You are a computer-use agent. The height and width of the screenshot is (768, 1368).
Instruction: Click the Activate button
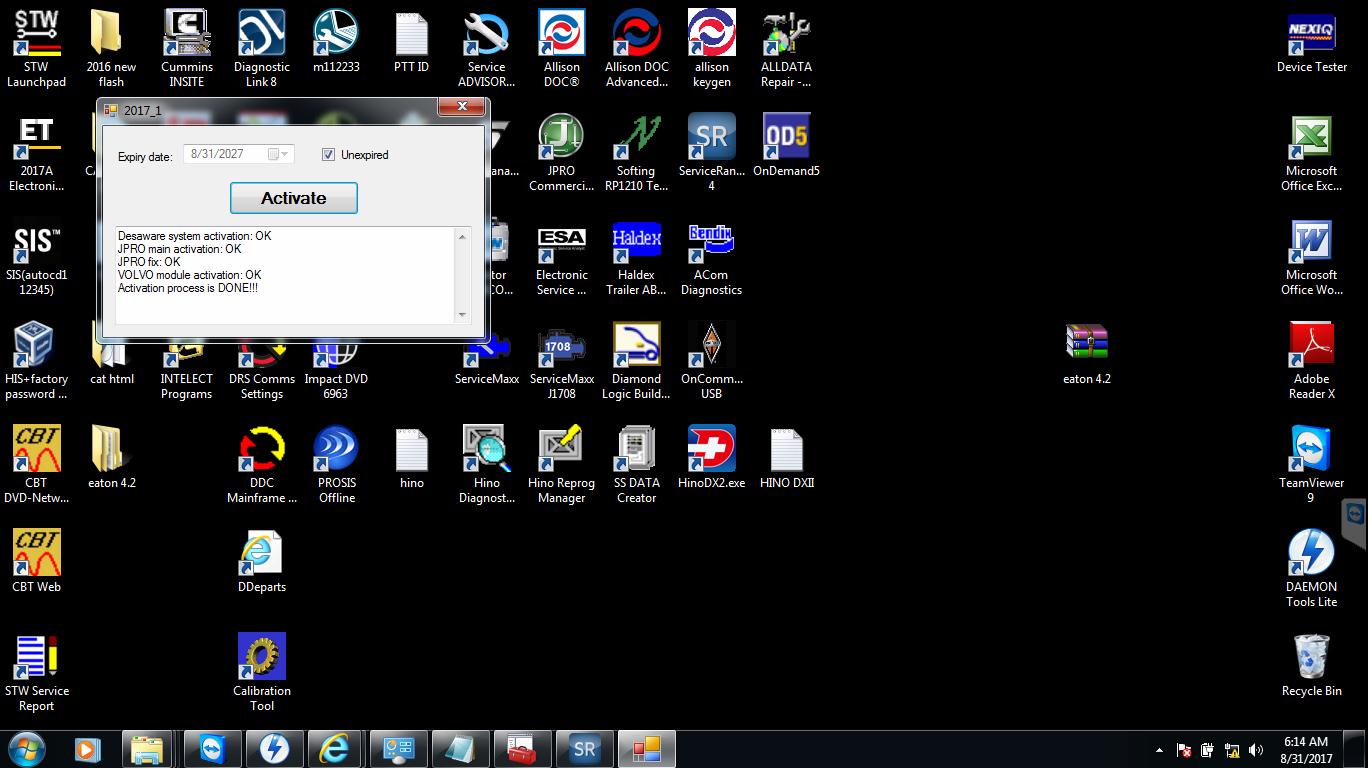pos(293,198)
